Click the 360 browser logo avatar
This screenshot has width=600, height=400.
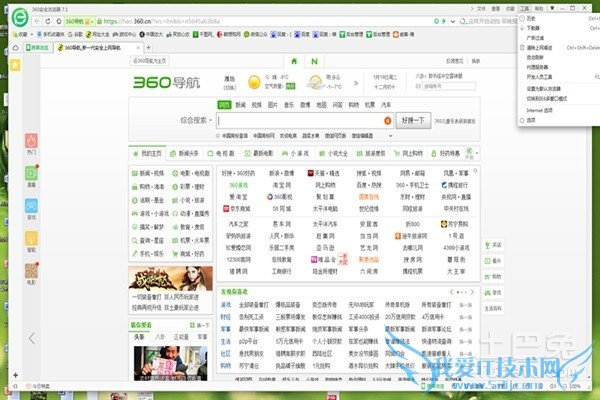[x=20, y=17]
